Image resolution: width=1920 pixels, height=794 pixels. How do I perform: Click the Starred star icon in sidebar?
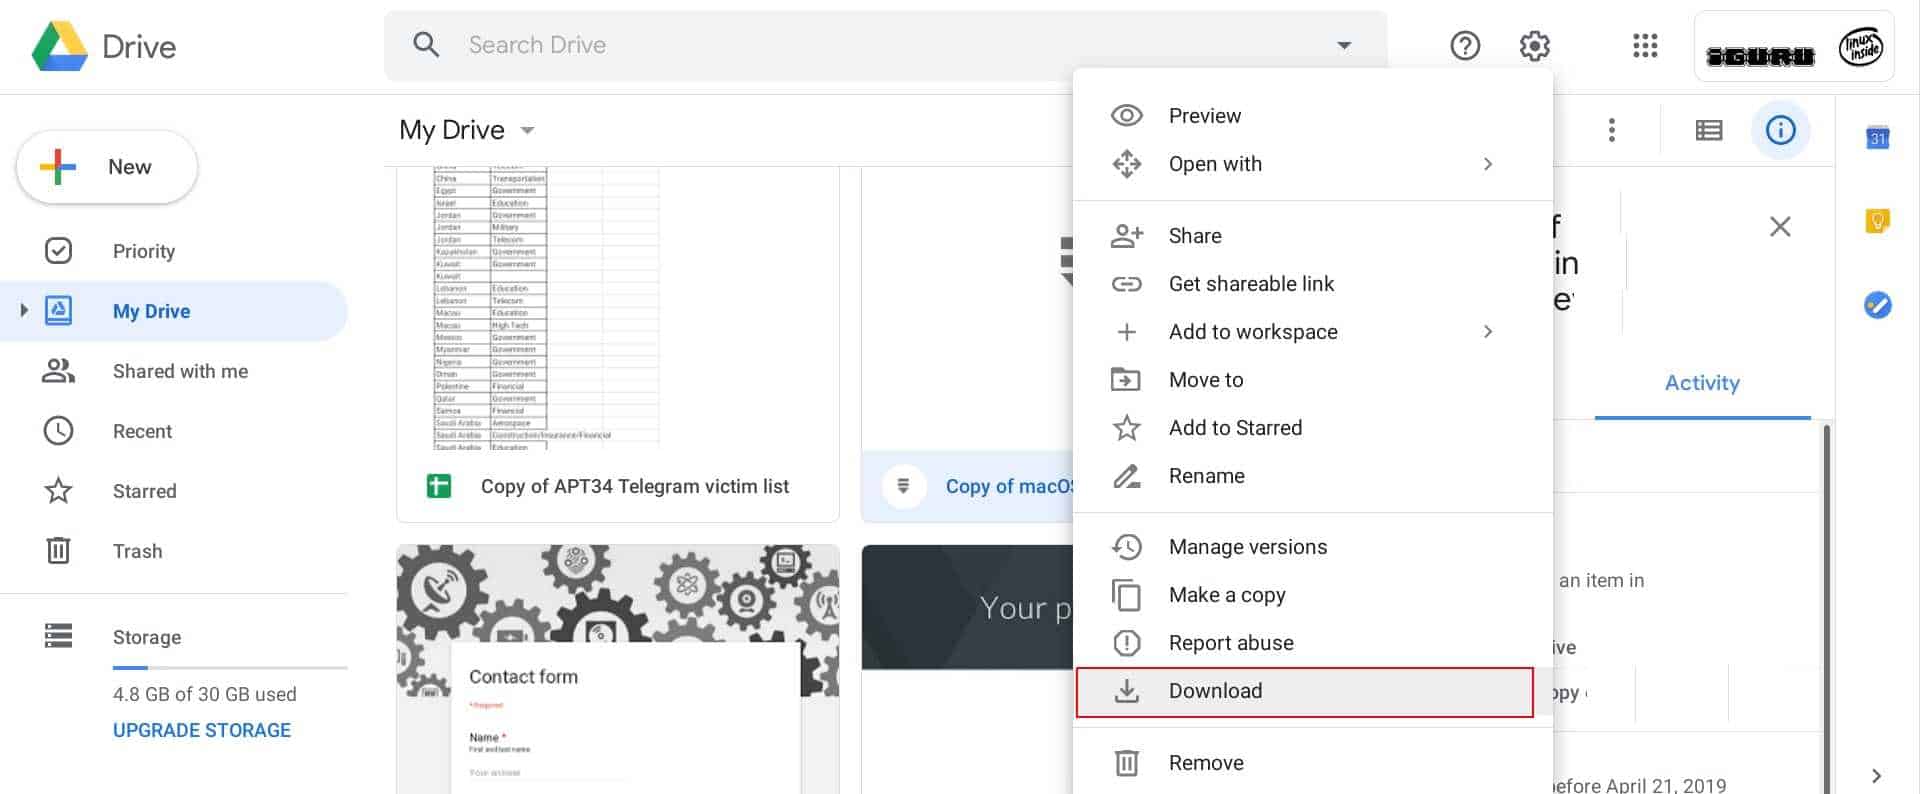[x=59, y=490]
